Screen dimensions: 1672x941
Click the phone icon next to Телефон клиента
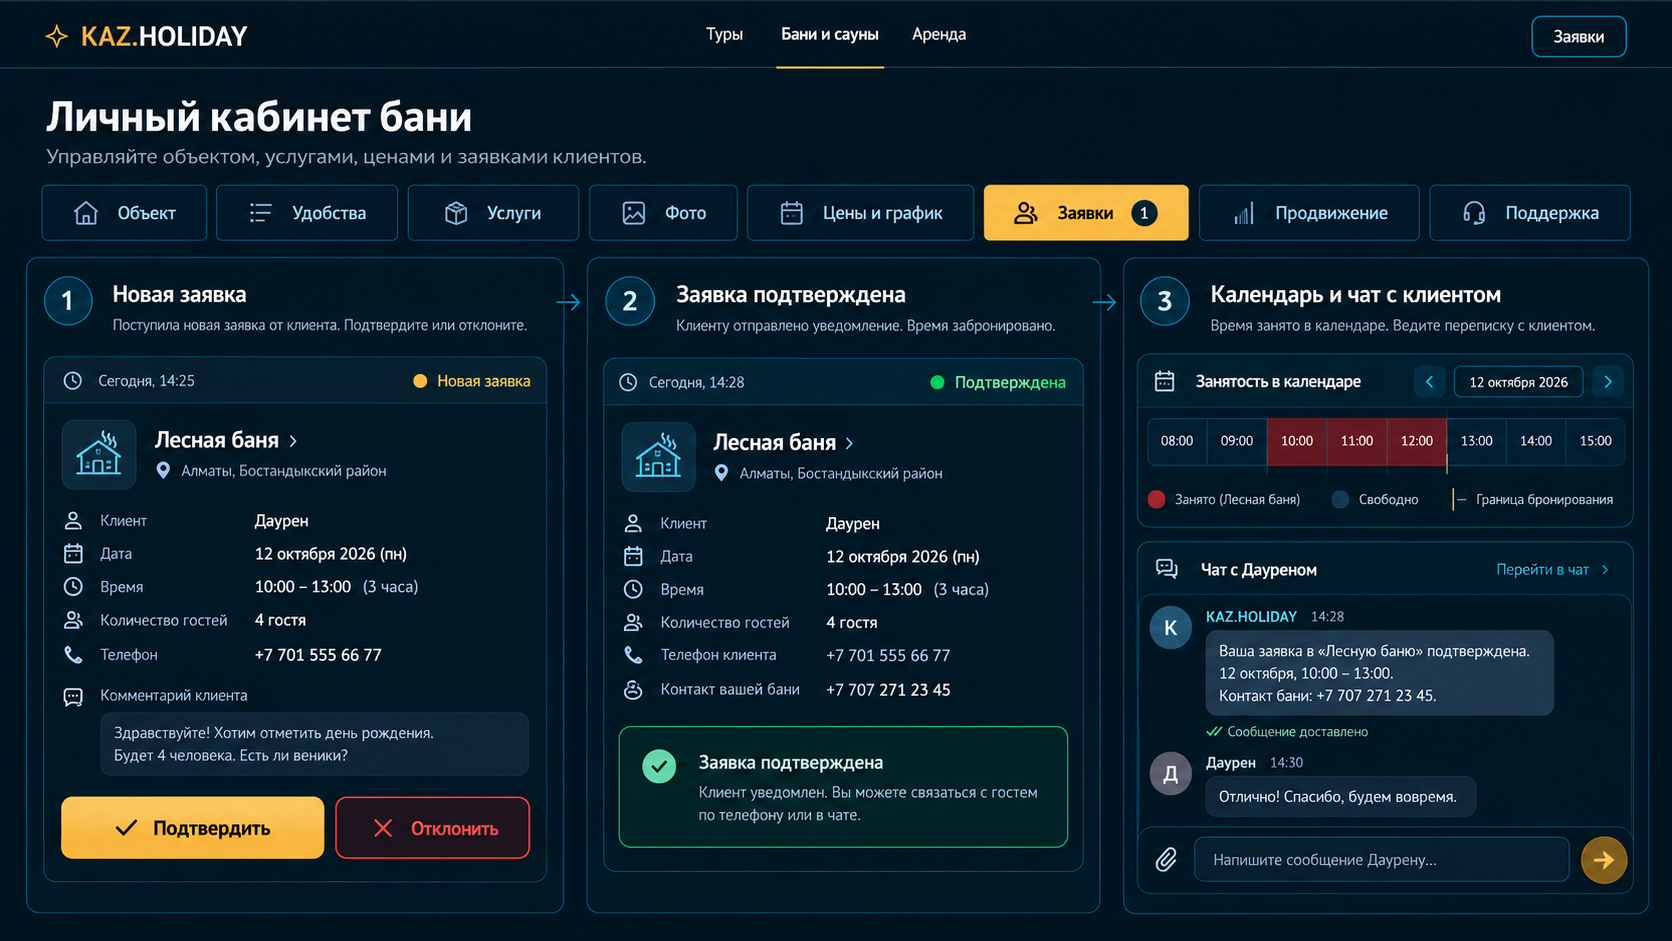coord(633,655)
